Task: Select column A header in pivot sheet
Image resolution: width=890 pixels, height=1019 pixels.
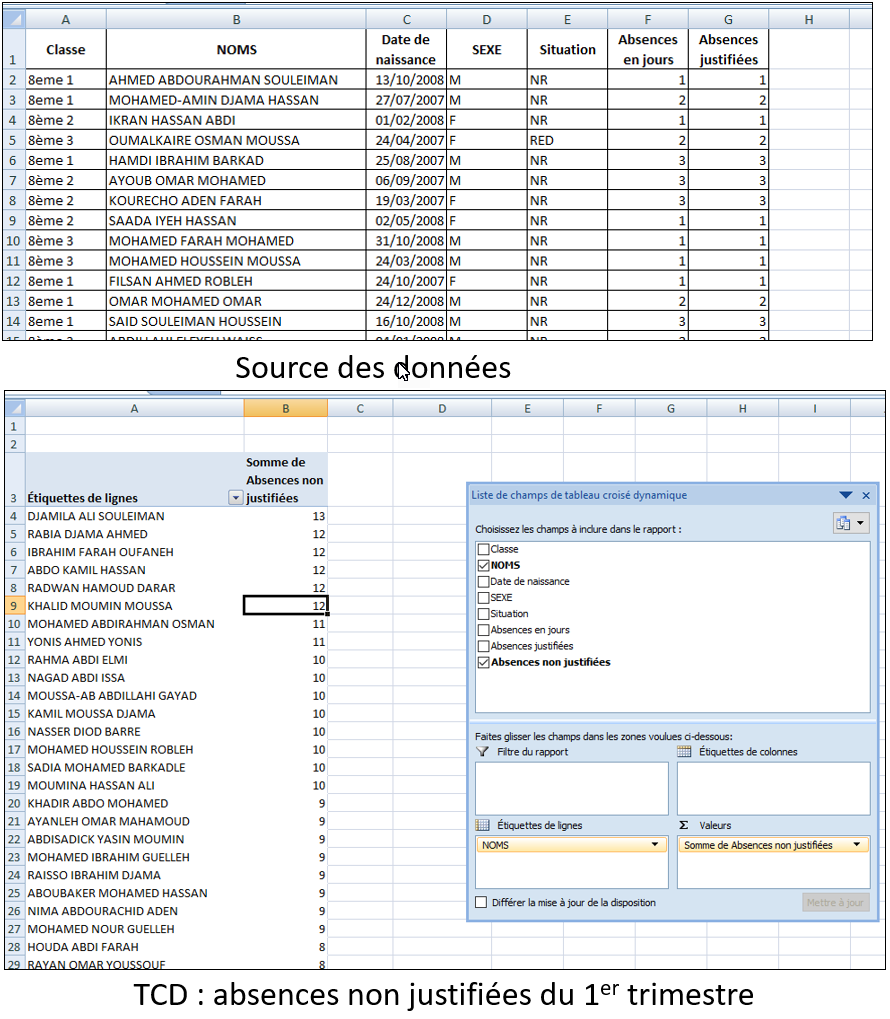Action: coord(135,409)
